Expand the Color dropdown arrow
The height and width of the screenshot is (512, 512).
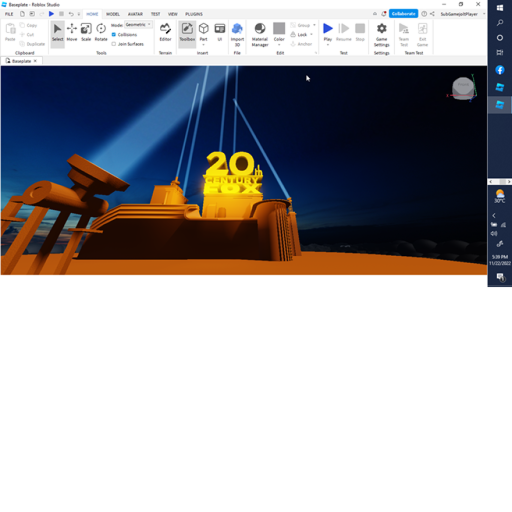[279, 45]
